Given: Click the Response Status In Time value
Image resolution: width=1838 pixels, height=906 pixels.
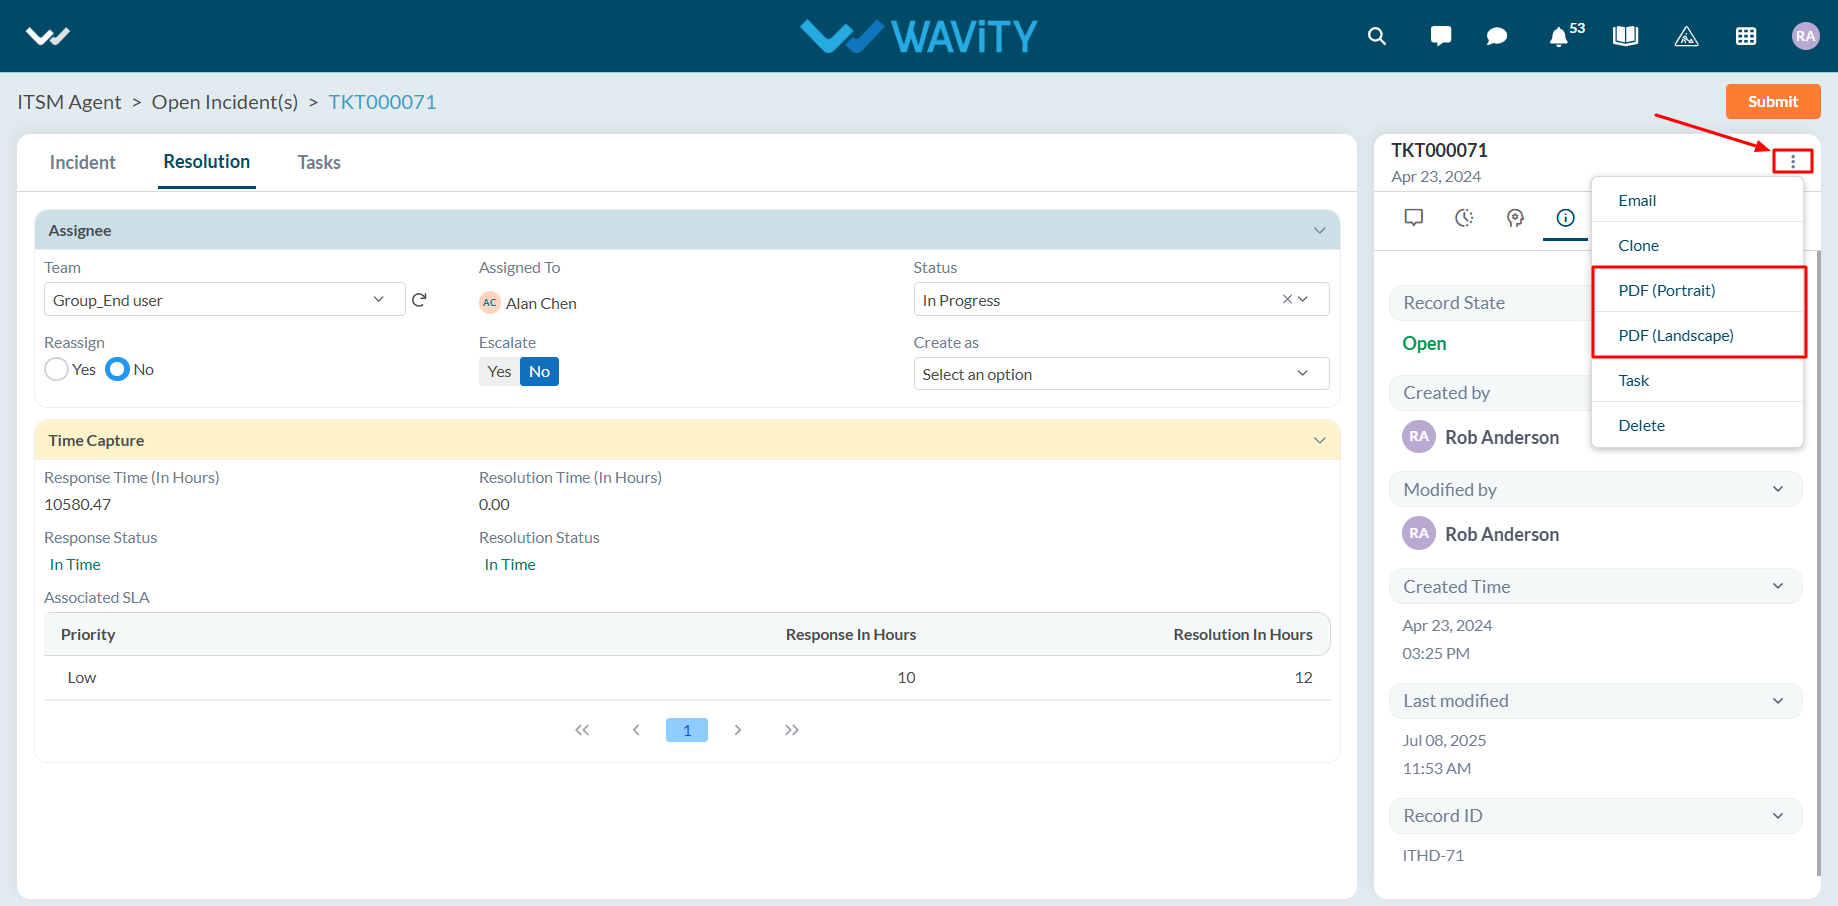Looking at the screenshot, I should tap(75, 564).
